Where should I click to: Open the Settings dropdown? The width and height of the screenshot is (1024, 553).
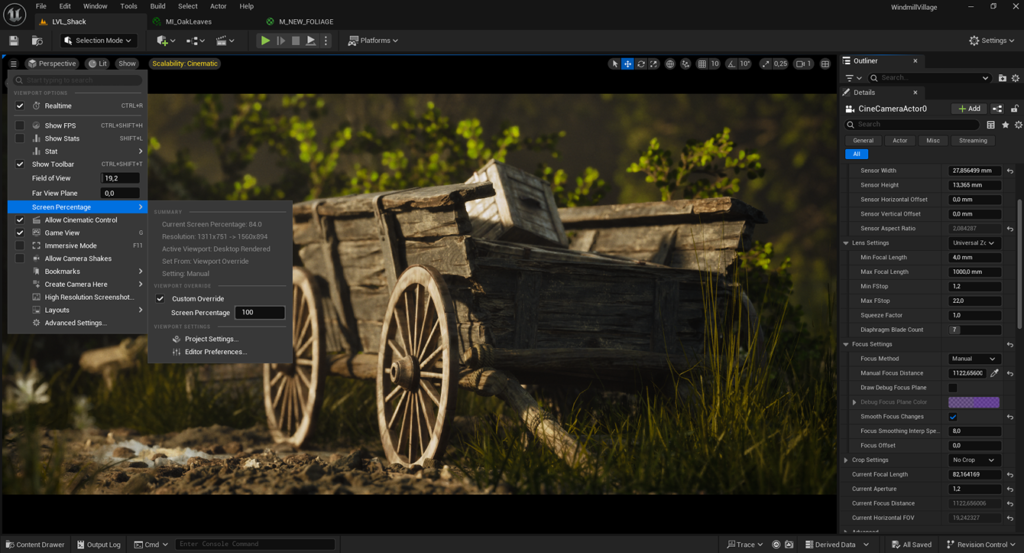point(992,40)
